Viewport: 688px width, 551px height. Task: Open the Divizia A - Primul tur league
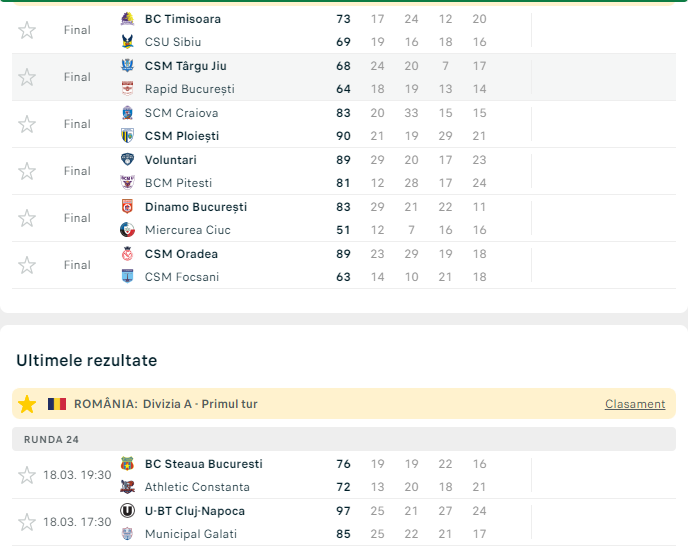coord(200,404)
